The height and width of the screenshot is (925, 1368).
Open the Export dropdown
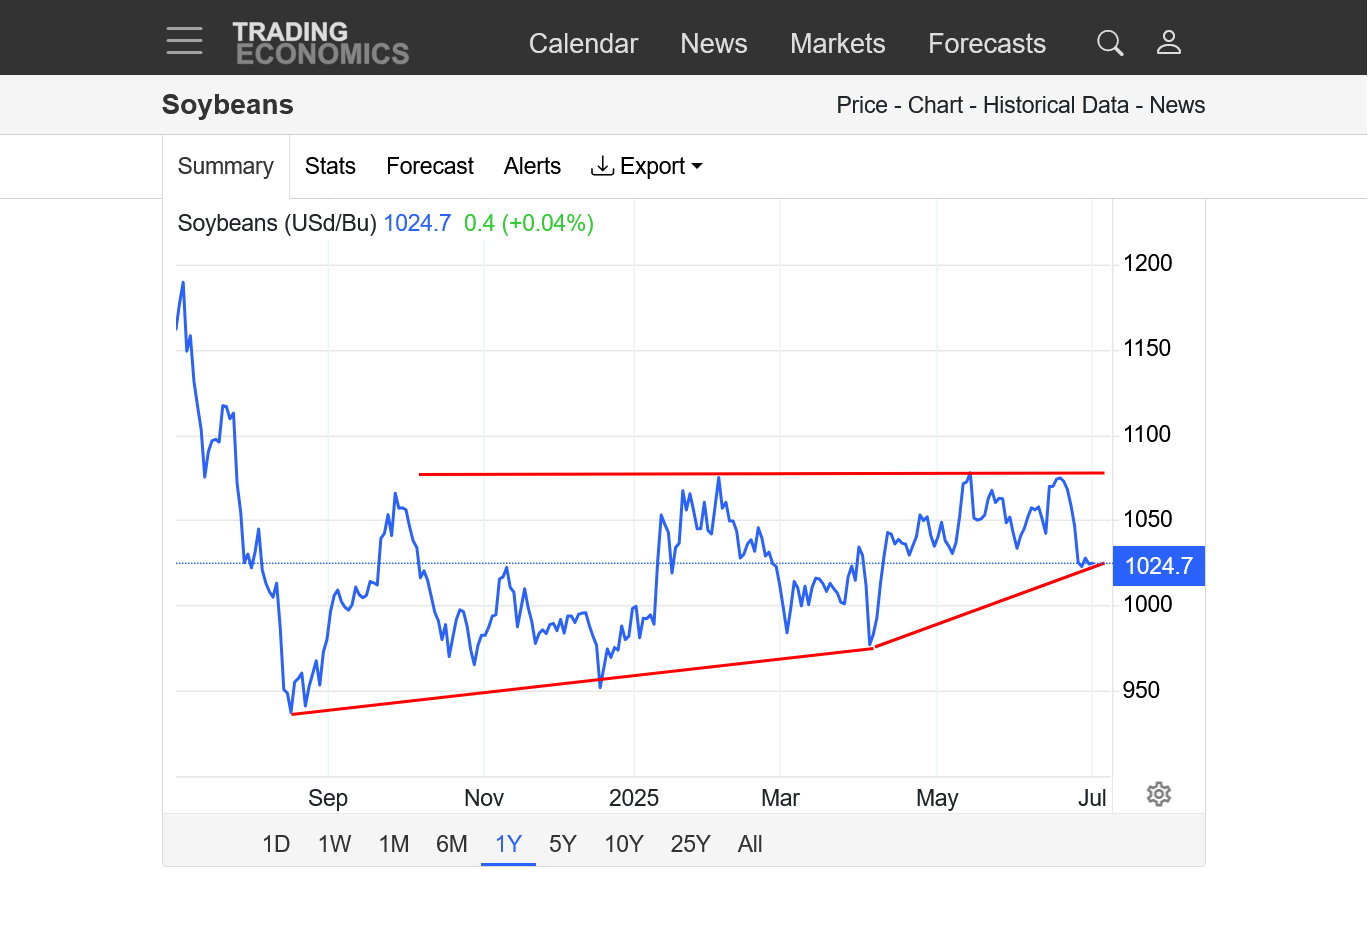point(647,166)
